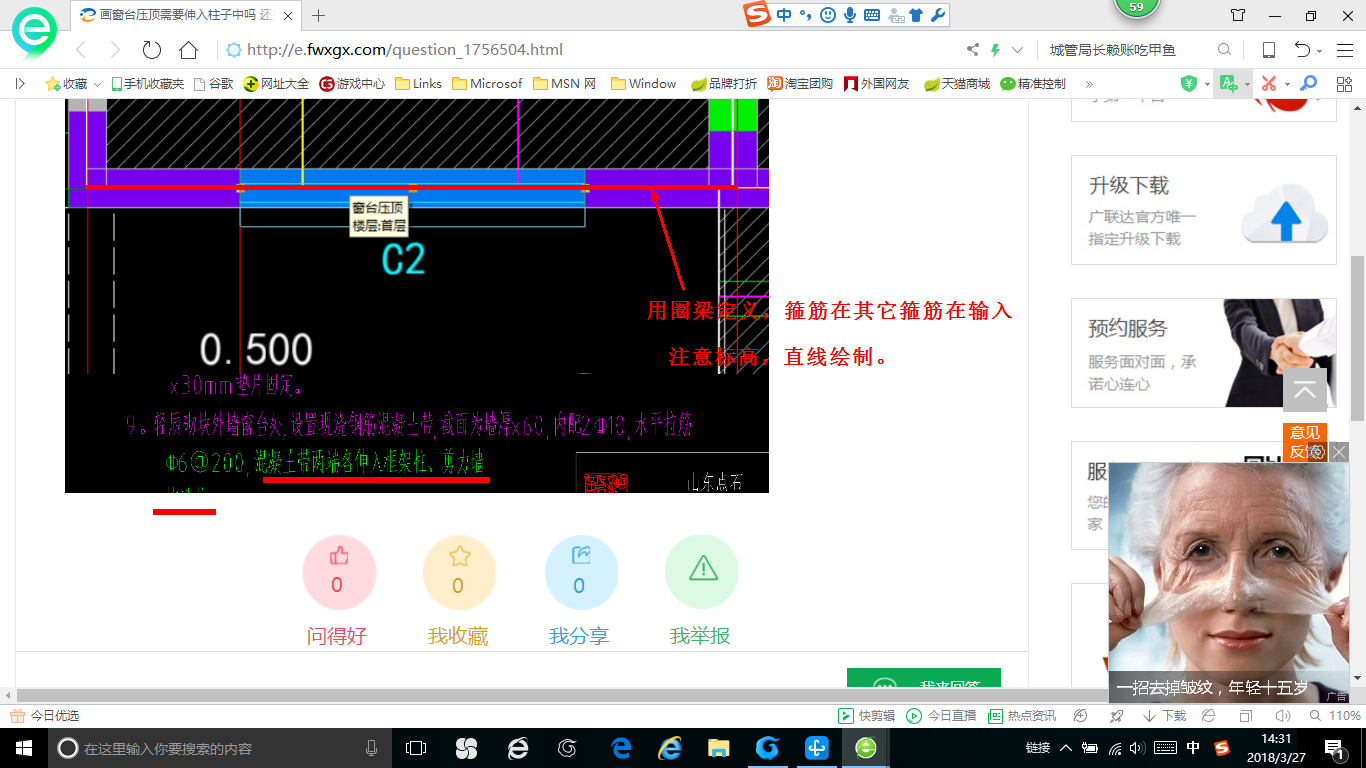The width and height of the screenshot is (1366, 768).
Task: Click the orange 意见反馈 feedback tab
Action: [1305, 442]
